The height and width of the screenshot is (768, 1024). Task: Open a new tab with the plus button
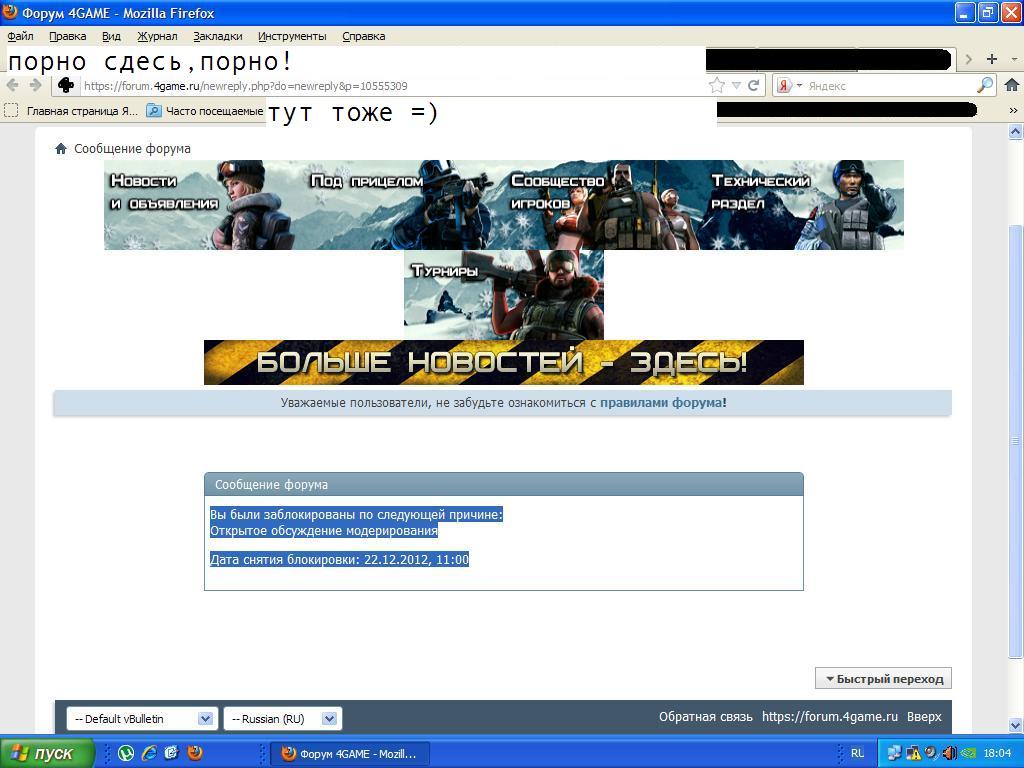[x=991, y=59]
